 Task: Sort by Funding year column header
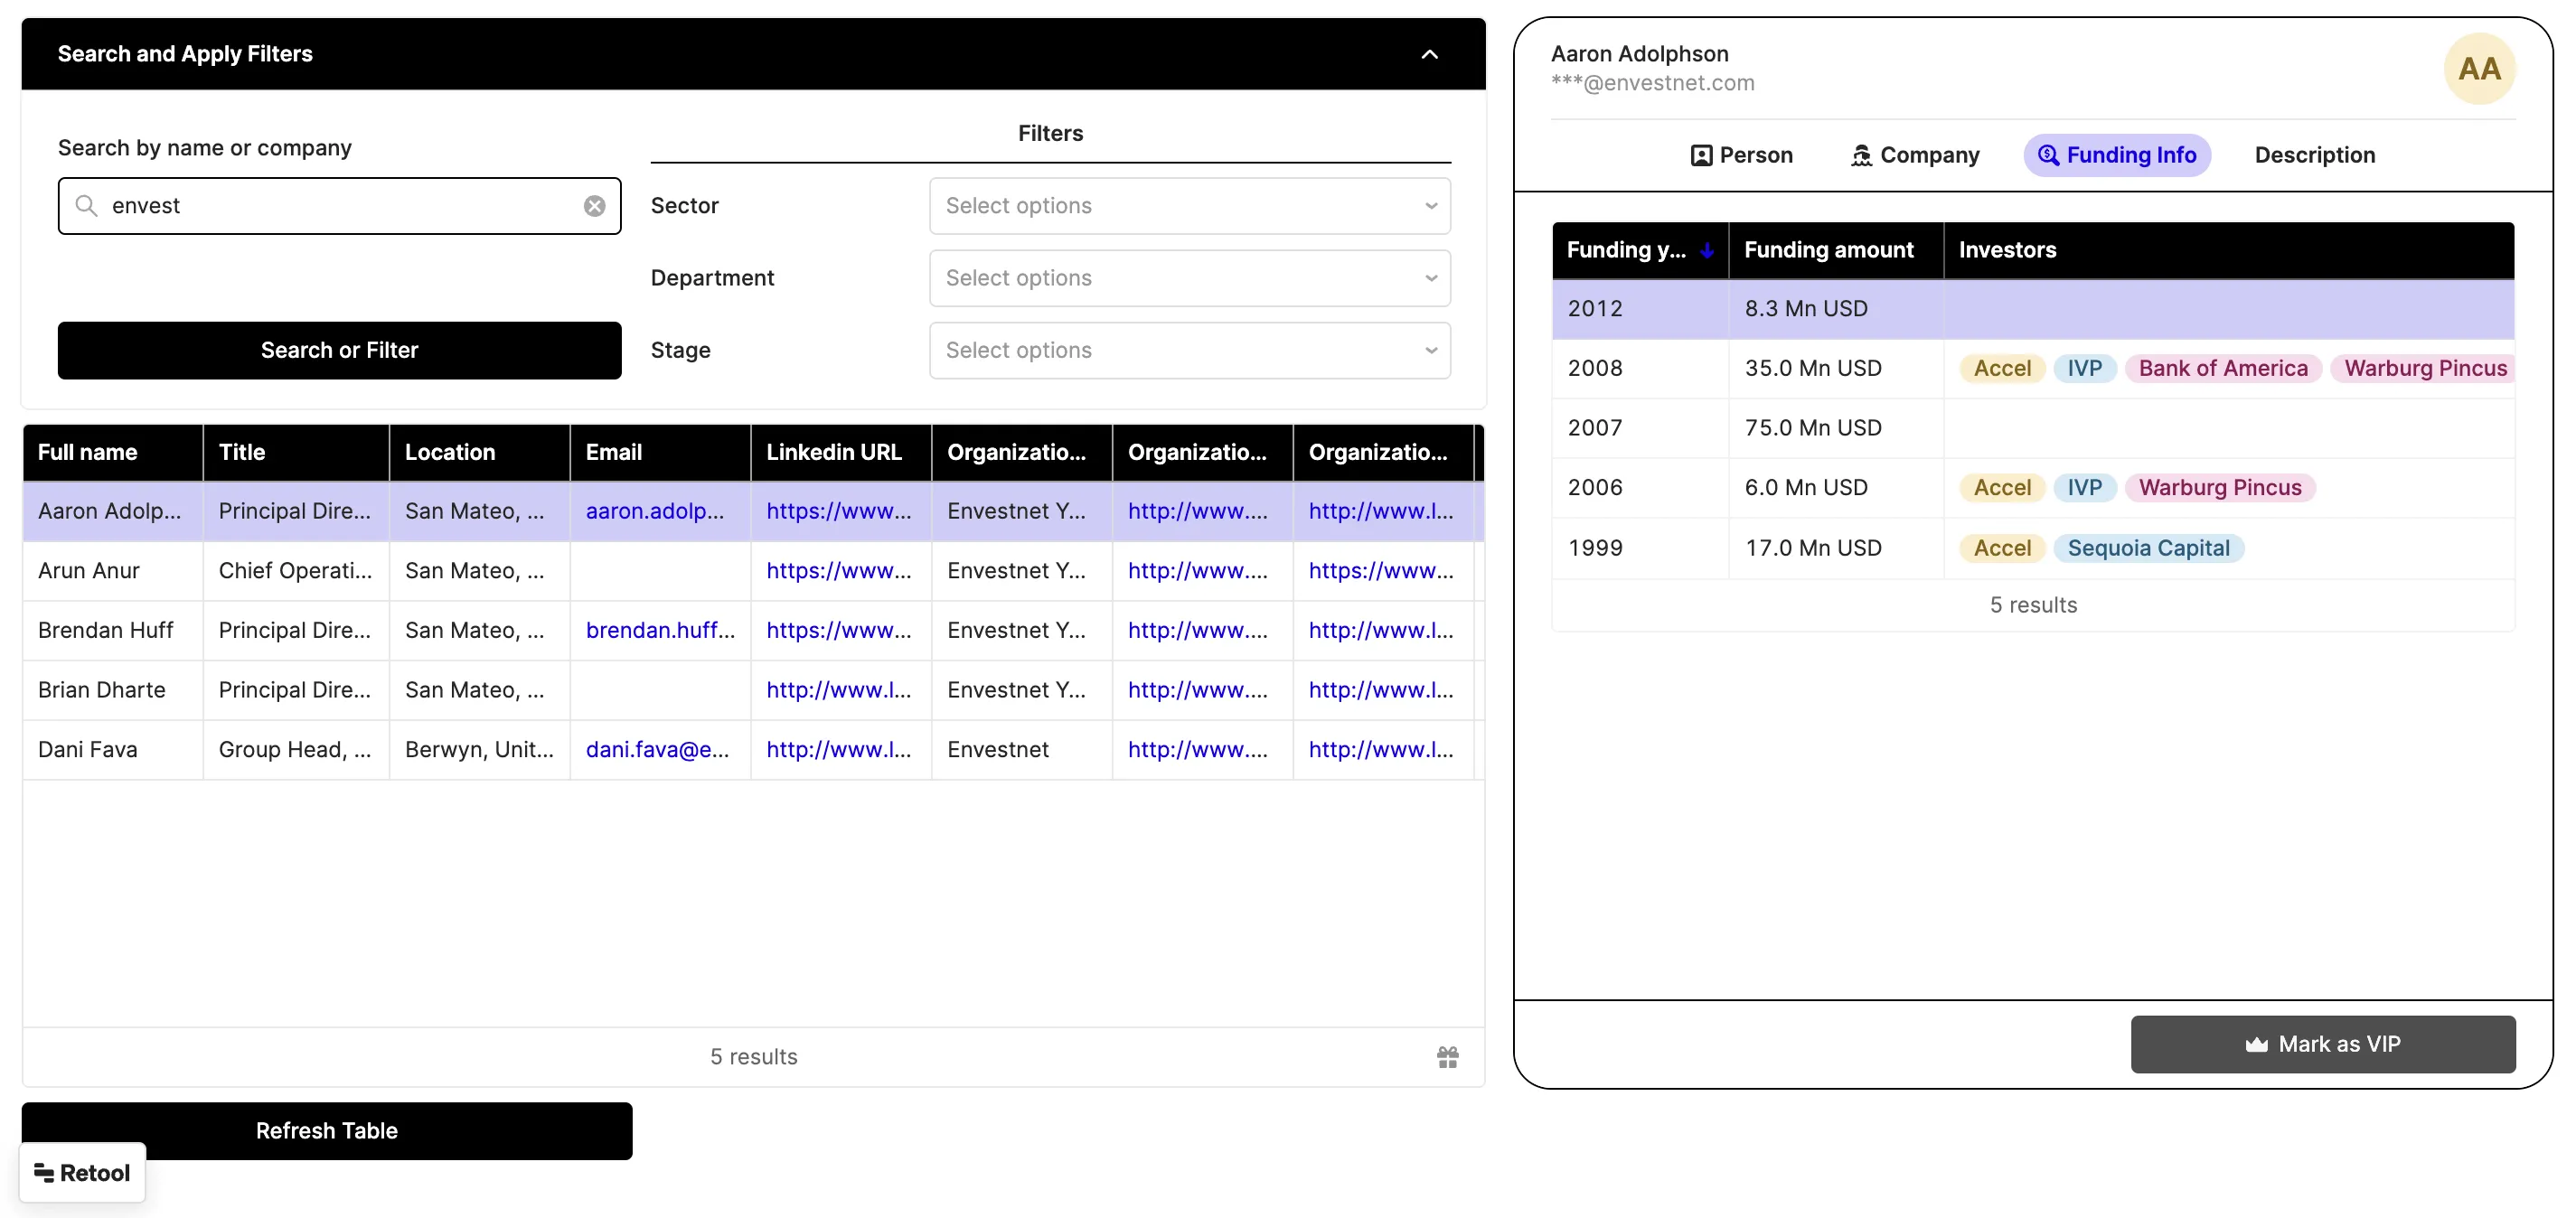(x=1639, y=250)
